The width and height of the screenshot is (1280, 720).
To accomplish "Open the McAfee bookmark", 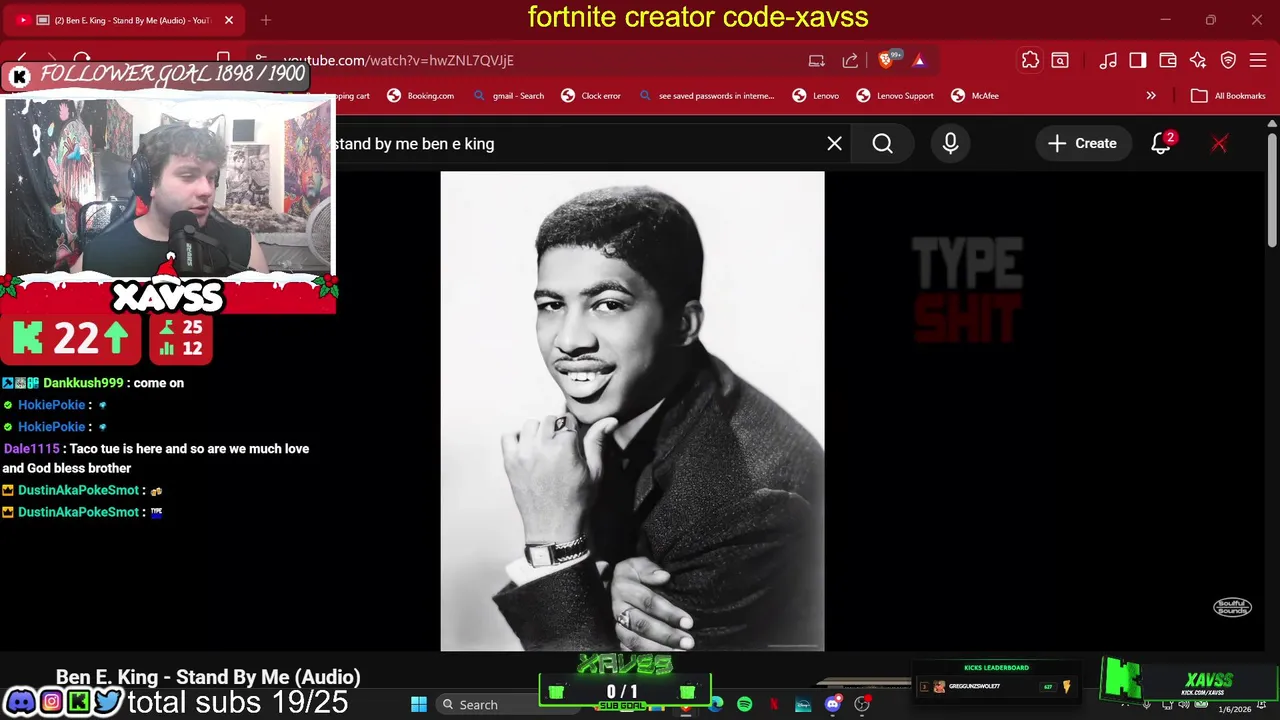I will 975,96.
